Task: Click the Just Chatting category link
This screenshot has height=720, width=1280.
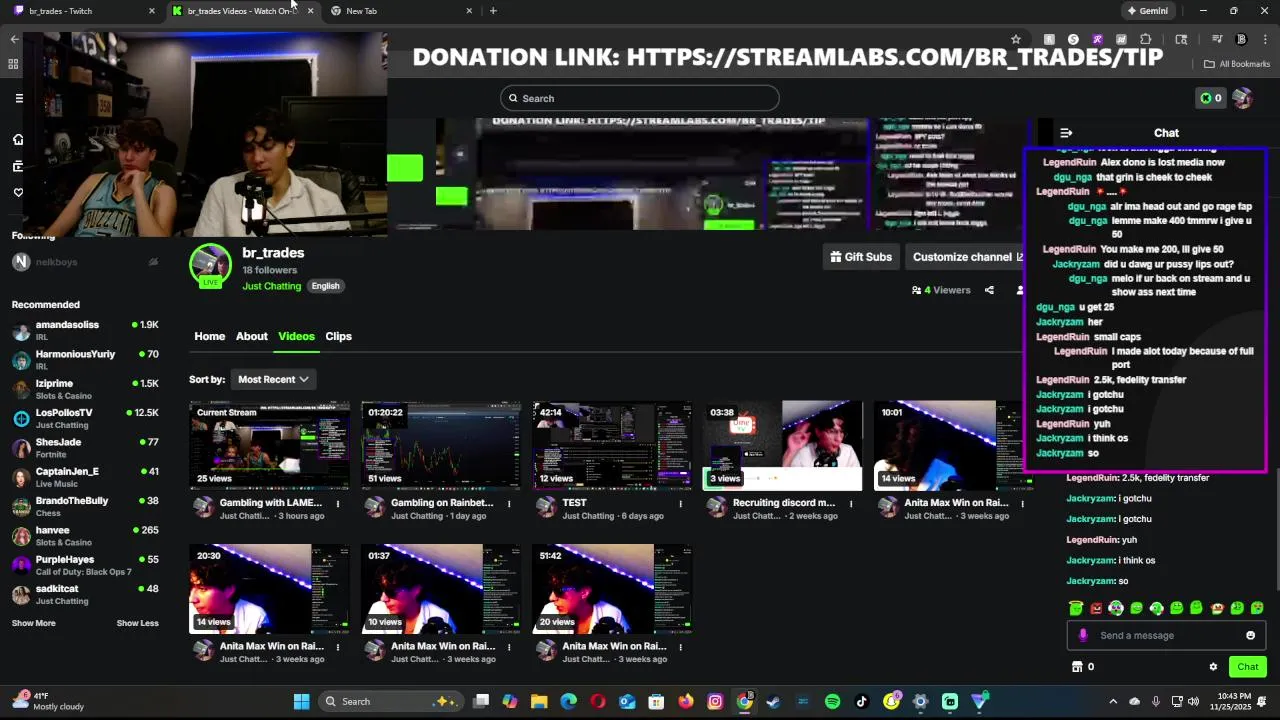Action: pos(271,286)
